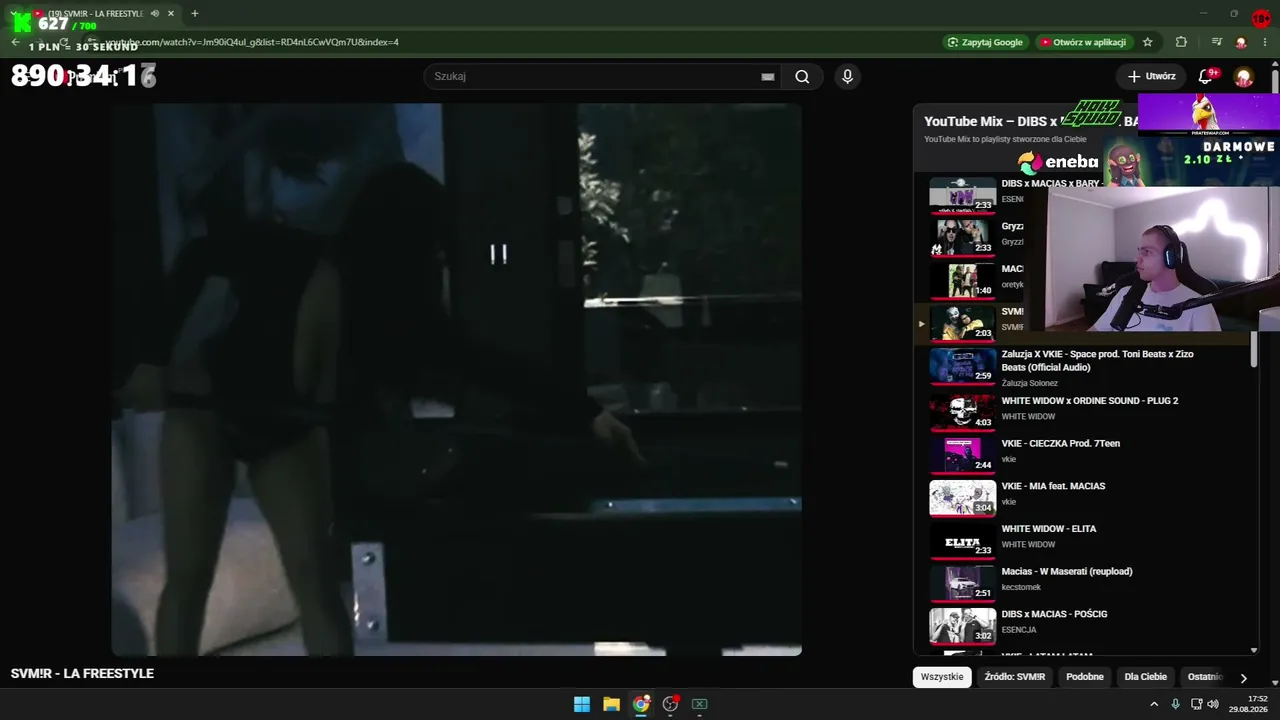Open the YouTube account avatar menu
The width and height of the screenshot is (1280, 720).
[x=1244, y=77]
